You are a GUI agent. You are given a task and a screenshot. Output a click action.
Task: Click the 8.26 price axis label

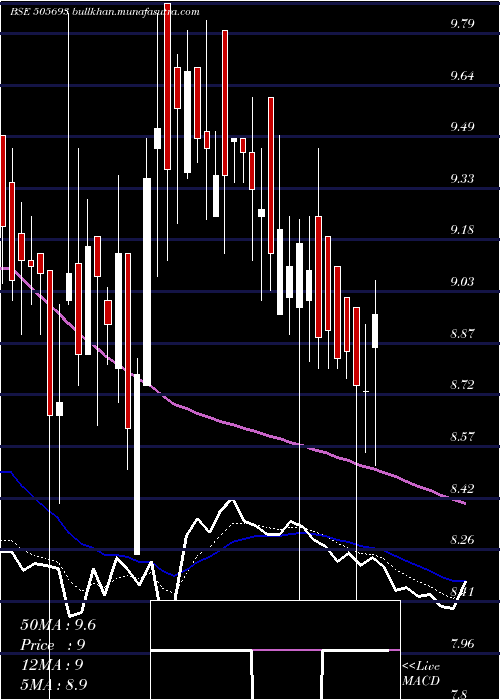point(462,540)
